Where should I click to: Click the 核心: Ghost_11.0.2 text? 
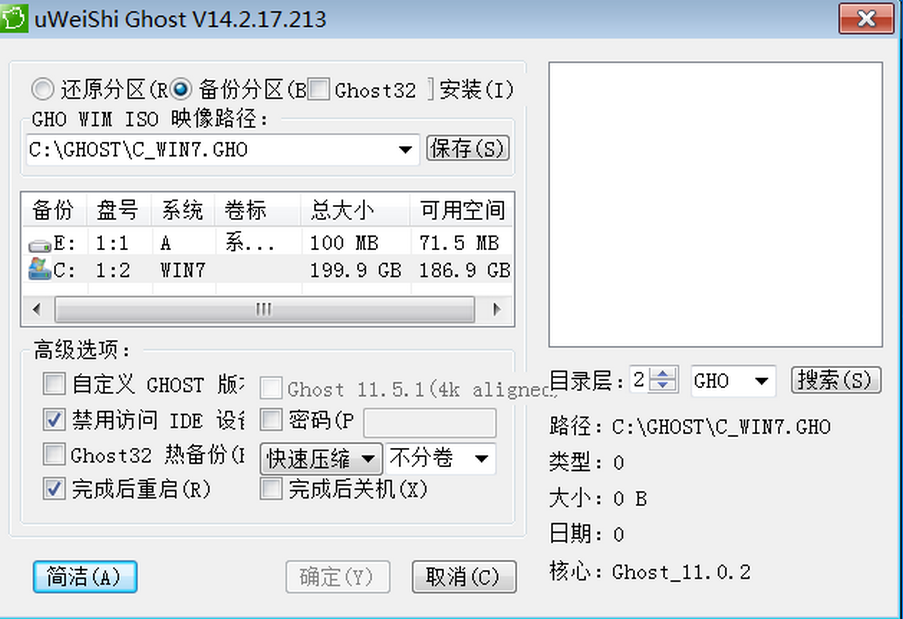pos(650,571)
